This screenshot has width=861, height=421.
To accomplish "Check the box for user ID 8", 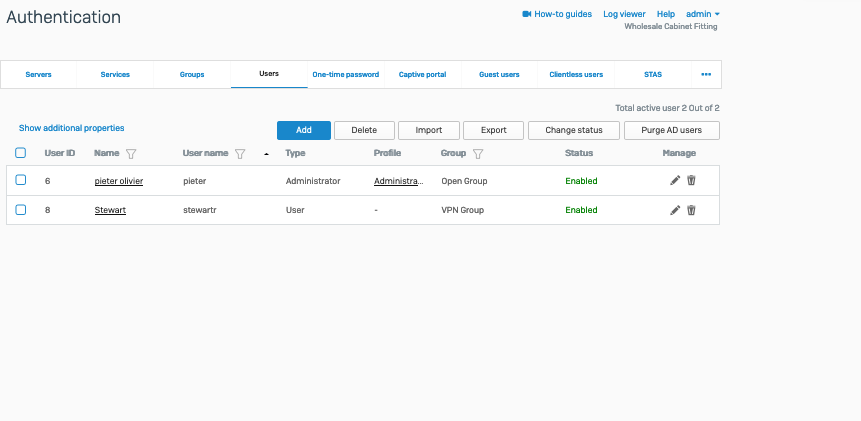I will 21,210.
